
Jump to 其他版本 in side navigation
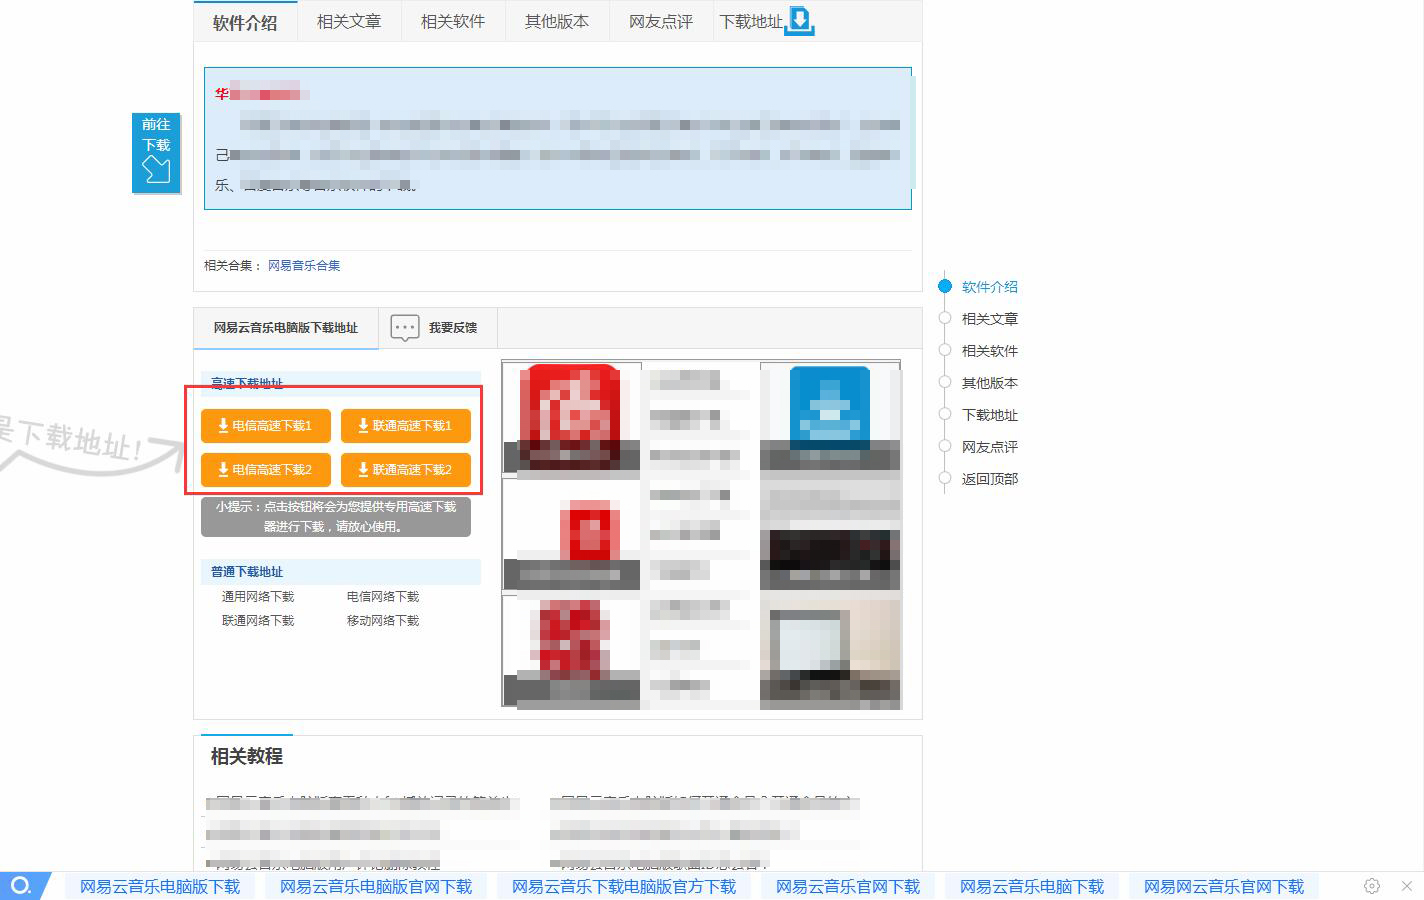pyautogui.click(x=990, y=383)
